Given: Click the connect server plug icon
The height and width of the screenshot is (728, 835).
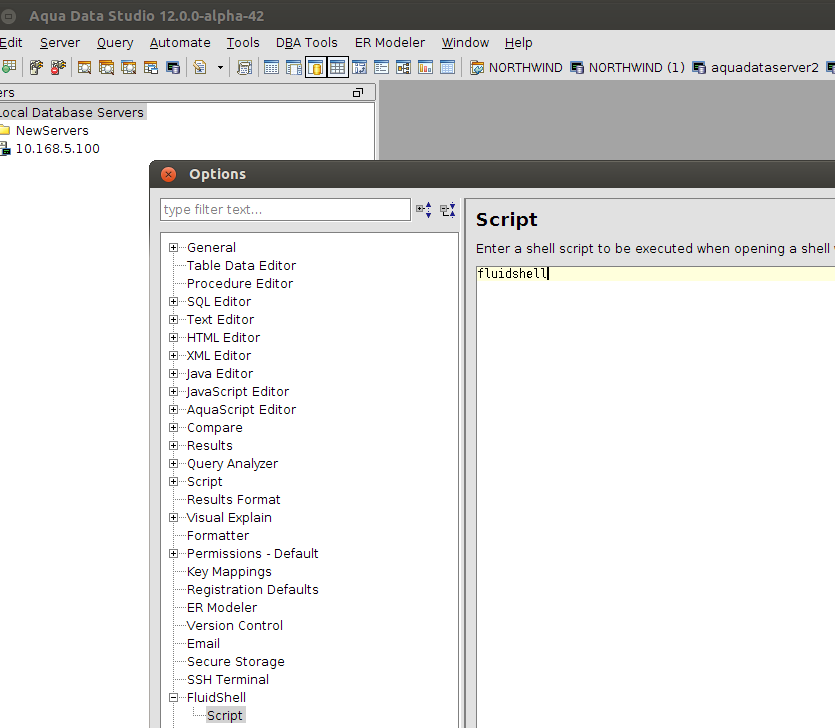Looking at the screenshot, I should coord(36,67).
